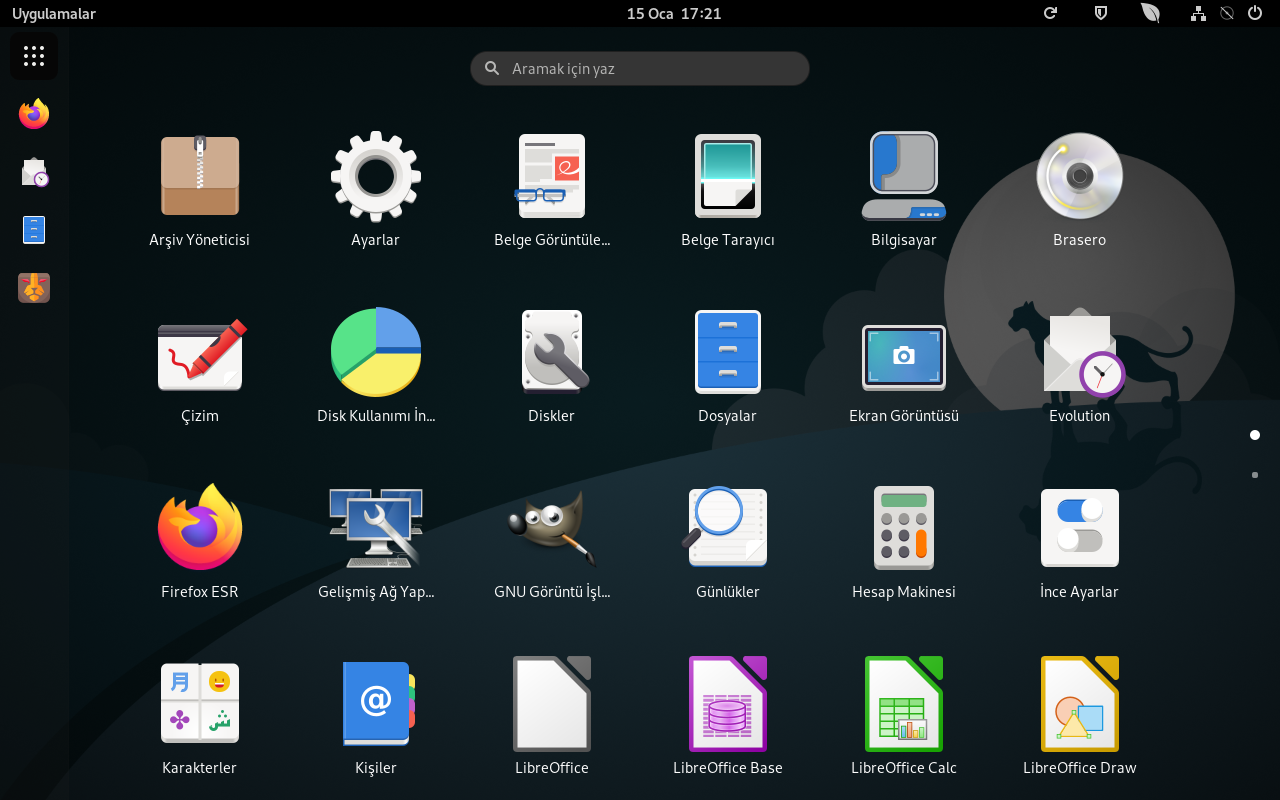Go to second app grid page dot
Screen dimensions: 1280x800
click(x=1255, y=475)
